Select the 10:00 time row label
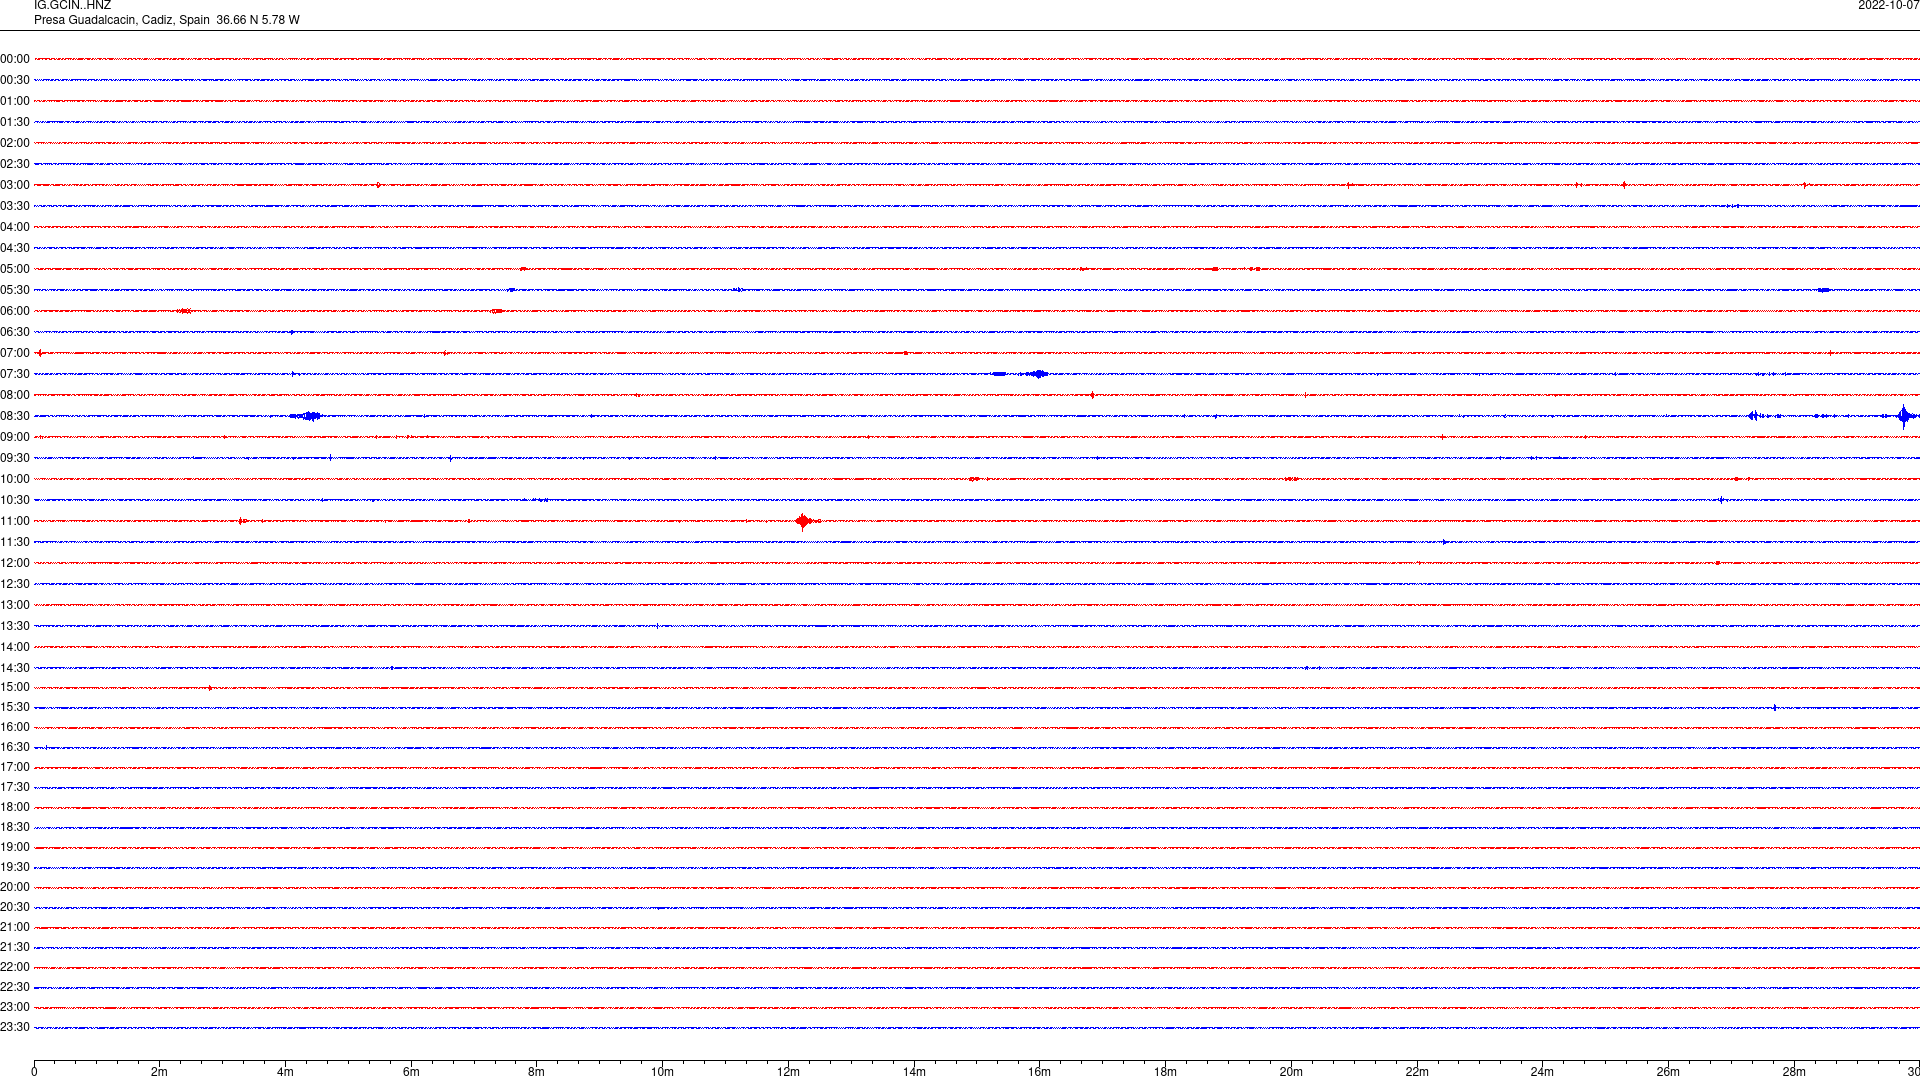1920x1080 pixels. tap(15, 479)
